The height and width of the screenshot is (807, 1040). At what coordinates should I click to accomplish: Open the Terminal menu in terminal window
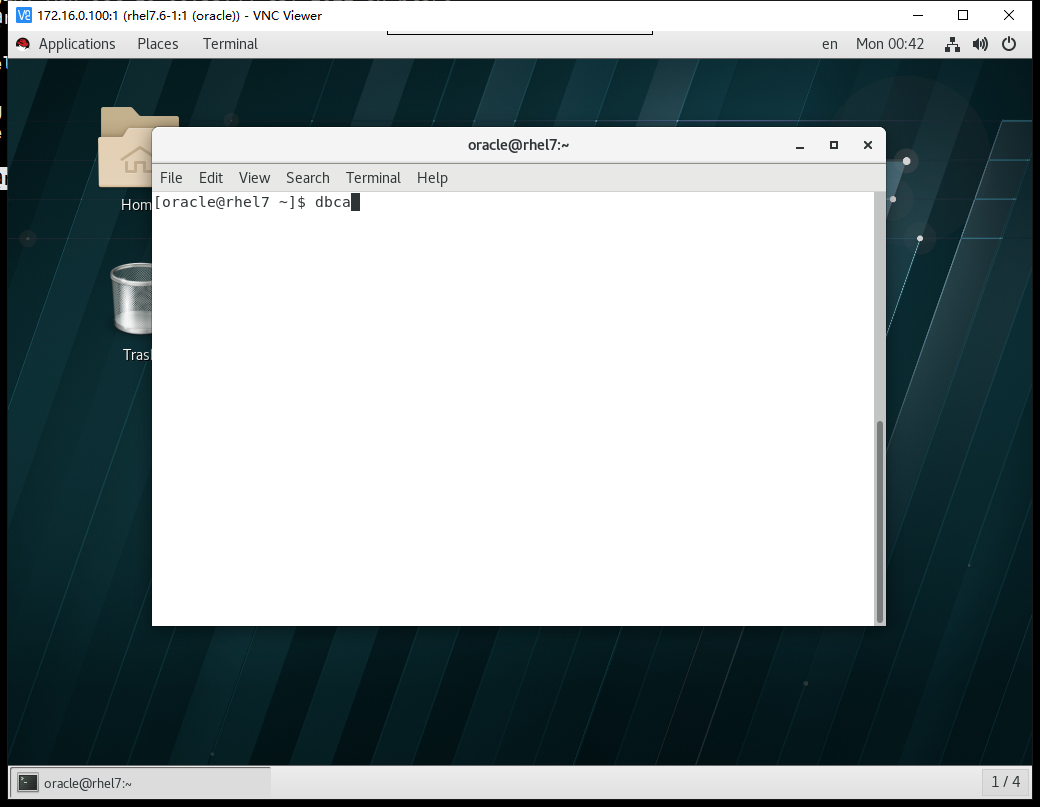373,178
